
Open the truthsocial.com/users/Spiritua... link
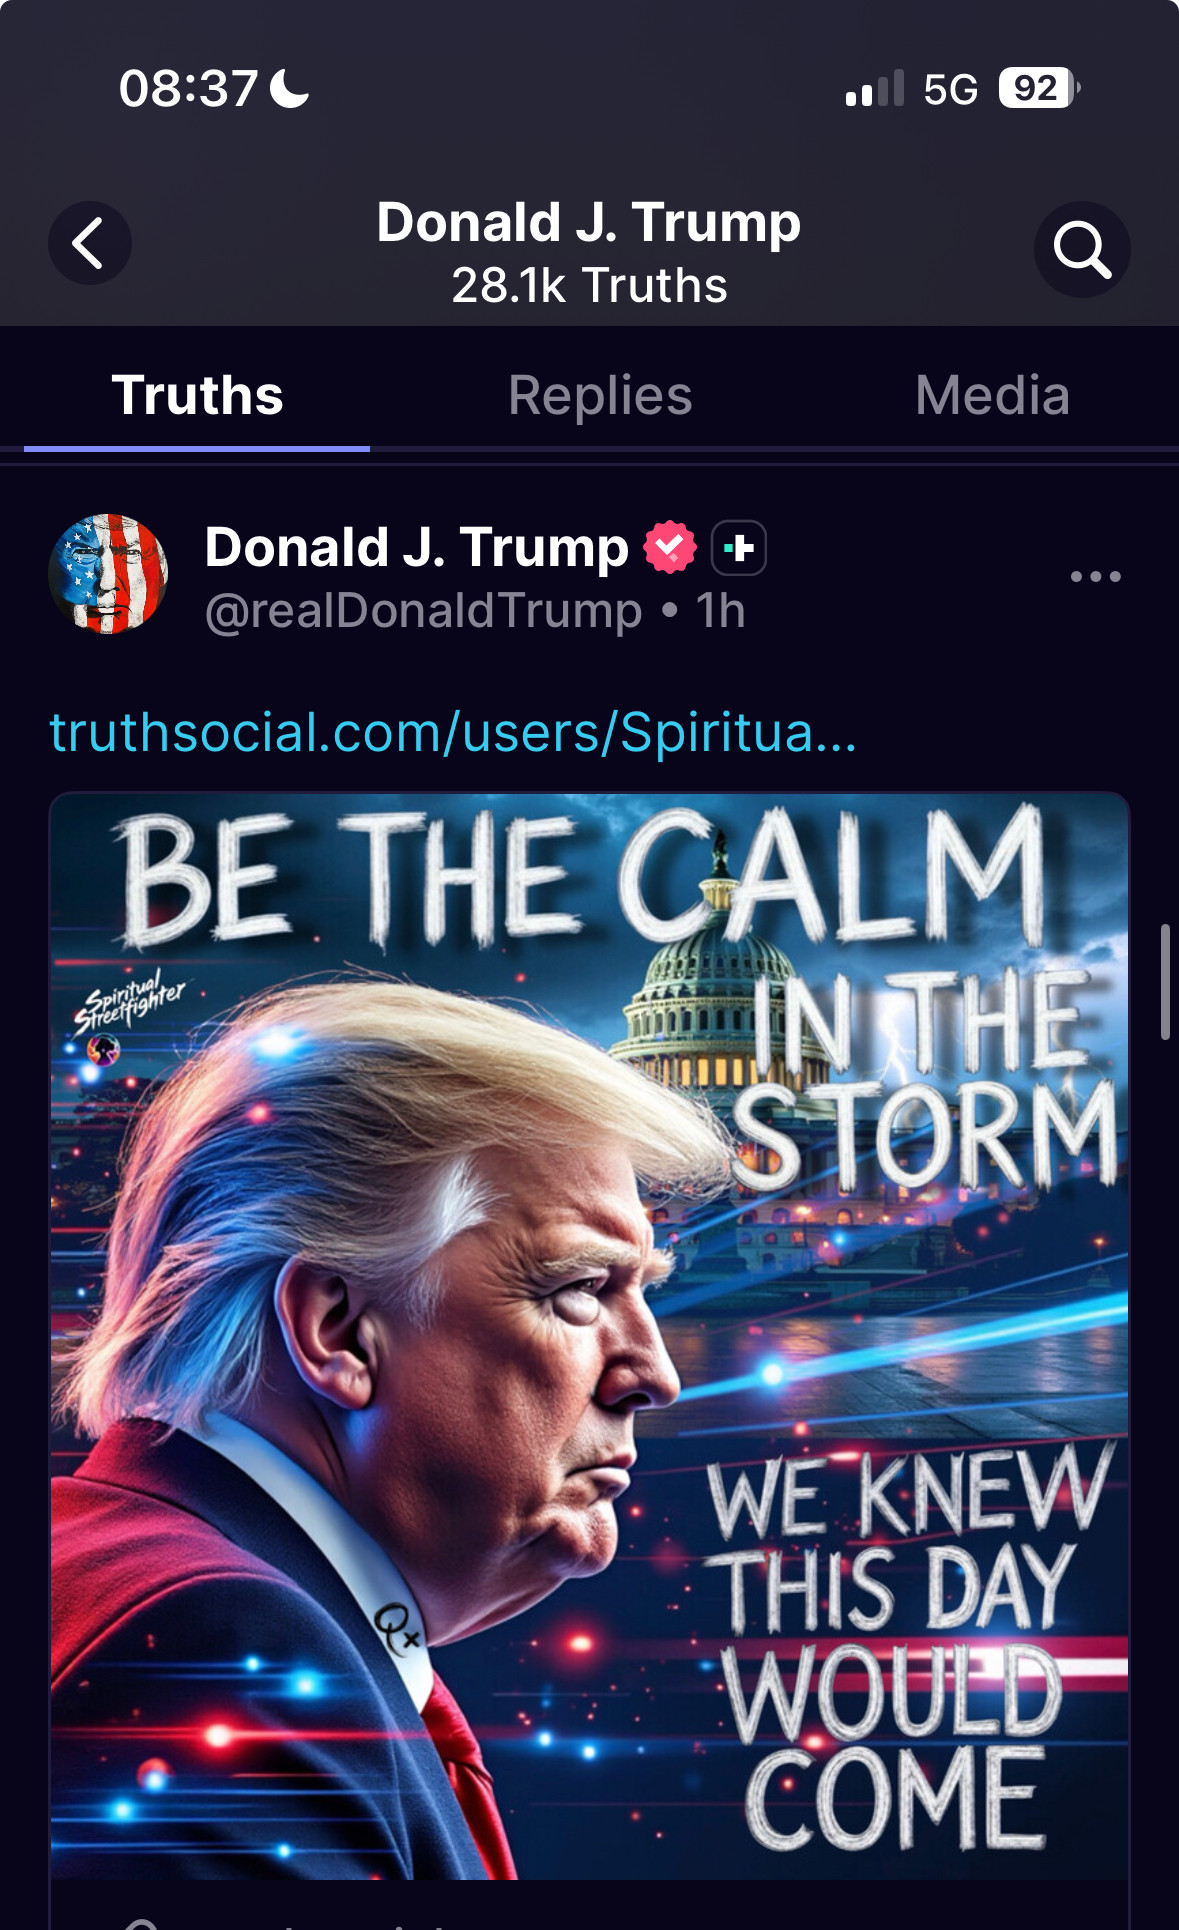point(453,732)
